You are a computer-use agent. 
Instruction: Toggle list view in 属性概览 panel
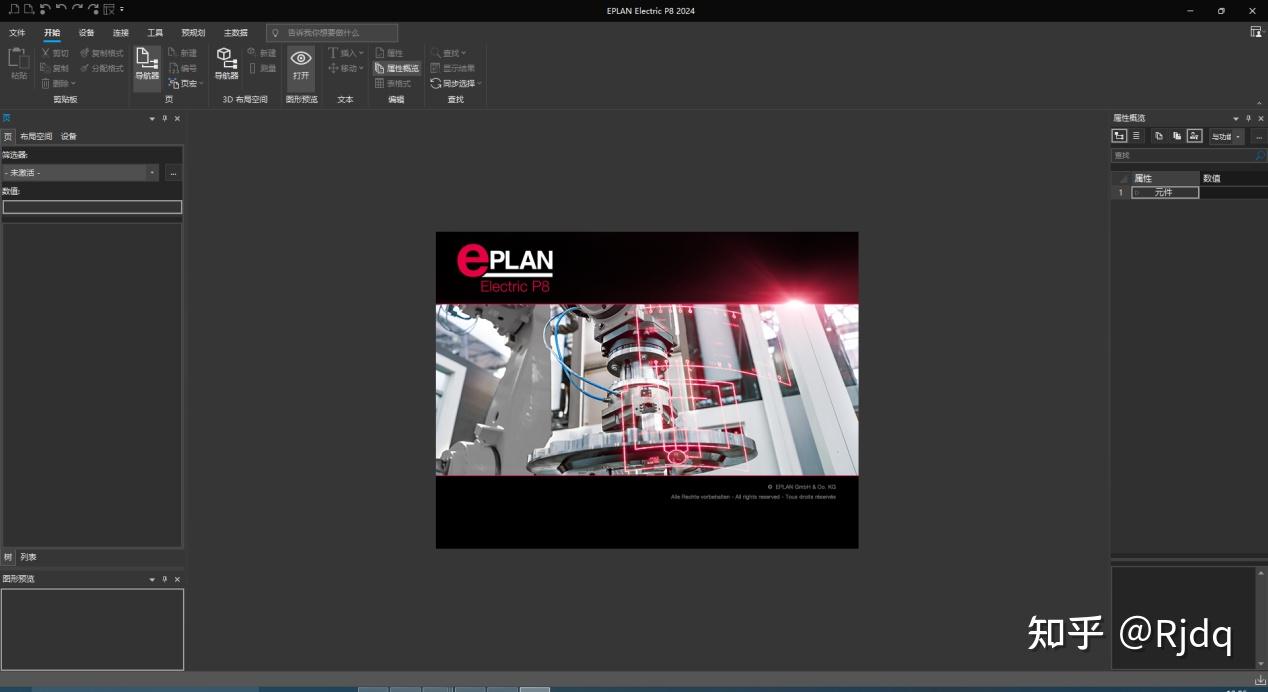click(x=1135, y=136)
